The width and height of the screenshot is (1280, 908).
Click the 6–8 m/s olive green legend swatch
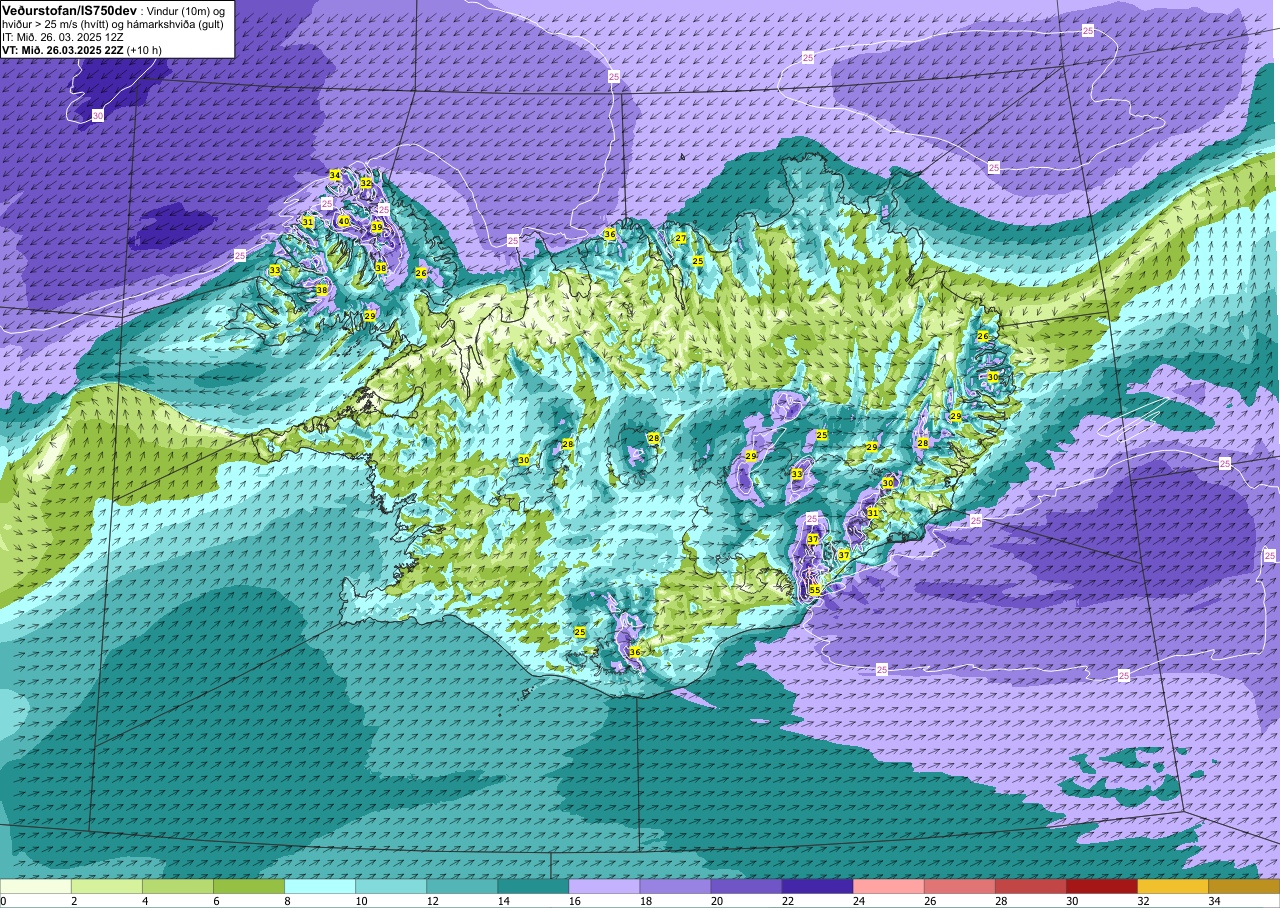tap(249, 886)
